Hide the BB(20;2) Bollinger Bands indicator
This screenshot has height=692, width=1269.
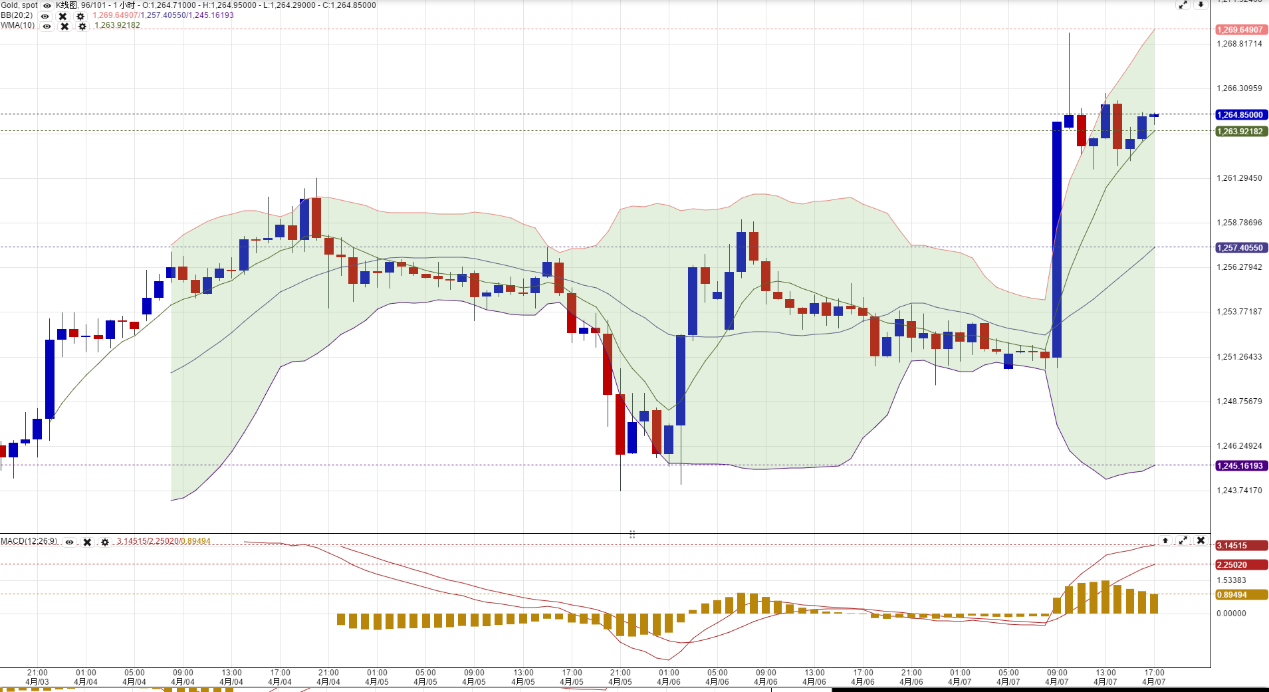(x=45, y=16)
